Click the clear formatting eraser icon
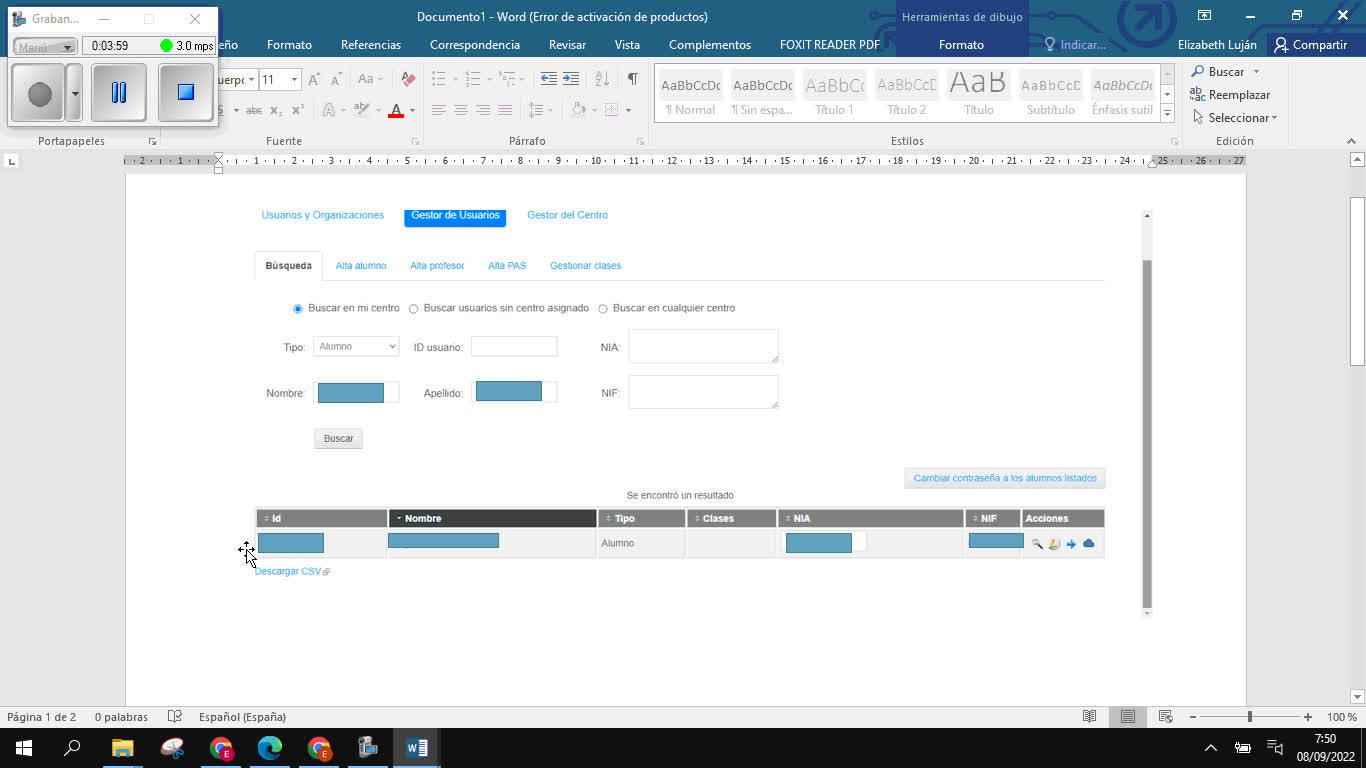This screenshot has height=768, width=1366. [408, 79]
